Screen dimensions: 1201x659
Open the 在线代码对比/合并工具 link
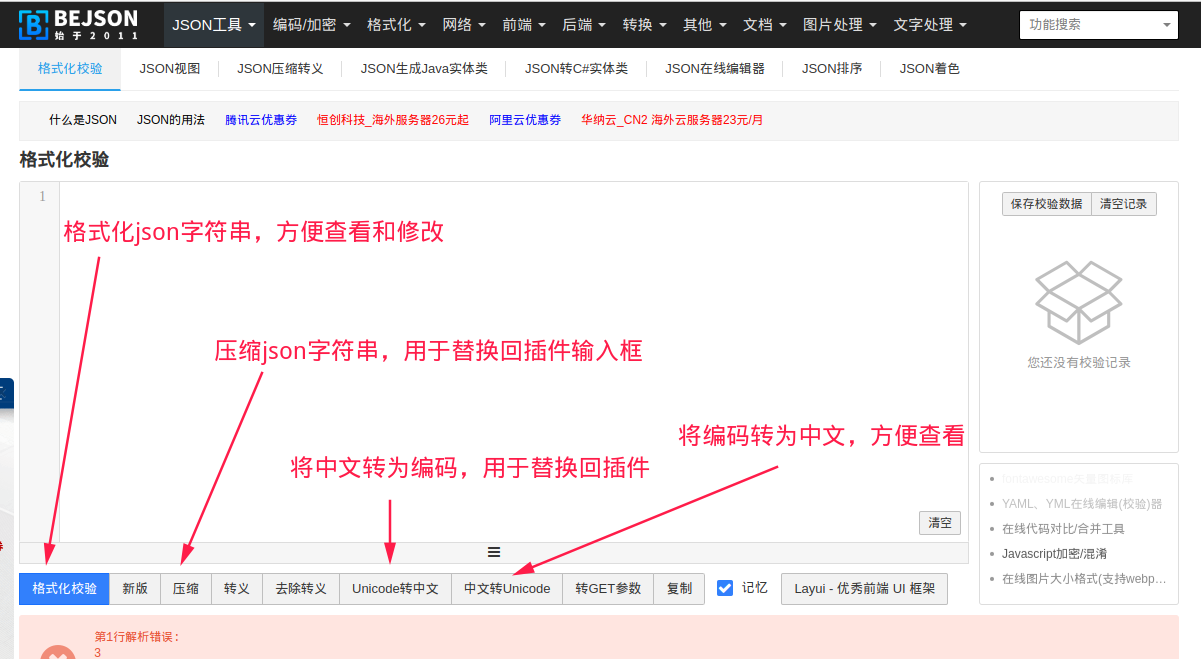pos(1063,529)
